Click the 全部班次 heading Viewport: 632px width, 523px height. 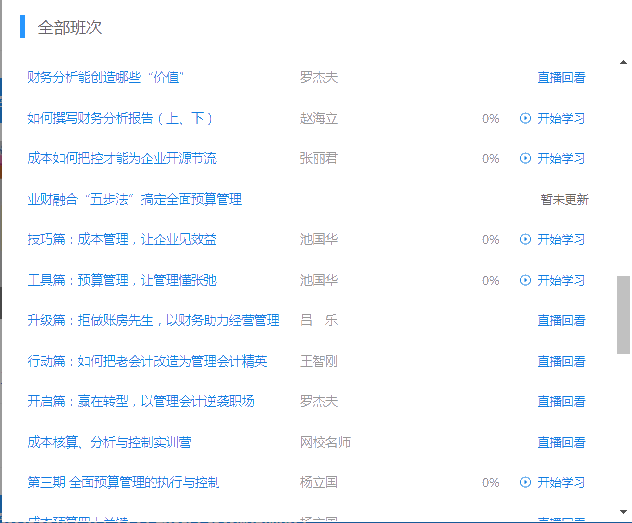point(70,27)
